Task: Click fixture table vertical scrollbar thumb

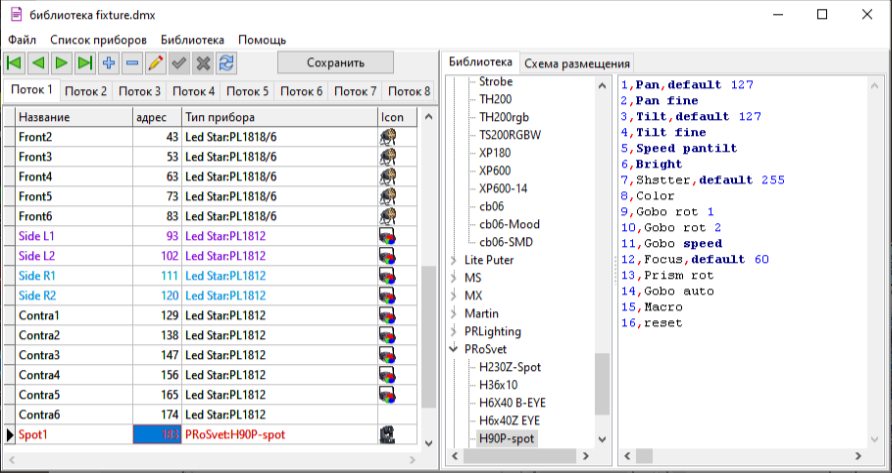Action: (428, 337)
